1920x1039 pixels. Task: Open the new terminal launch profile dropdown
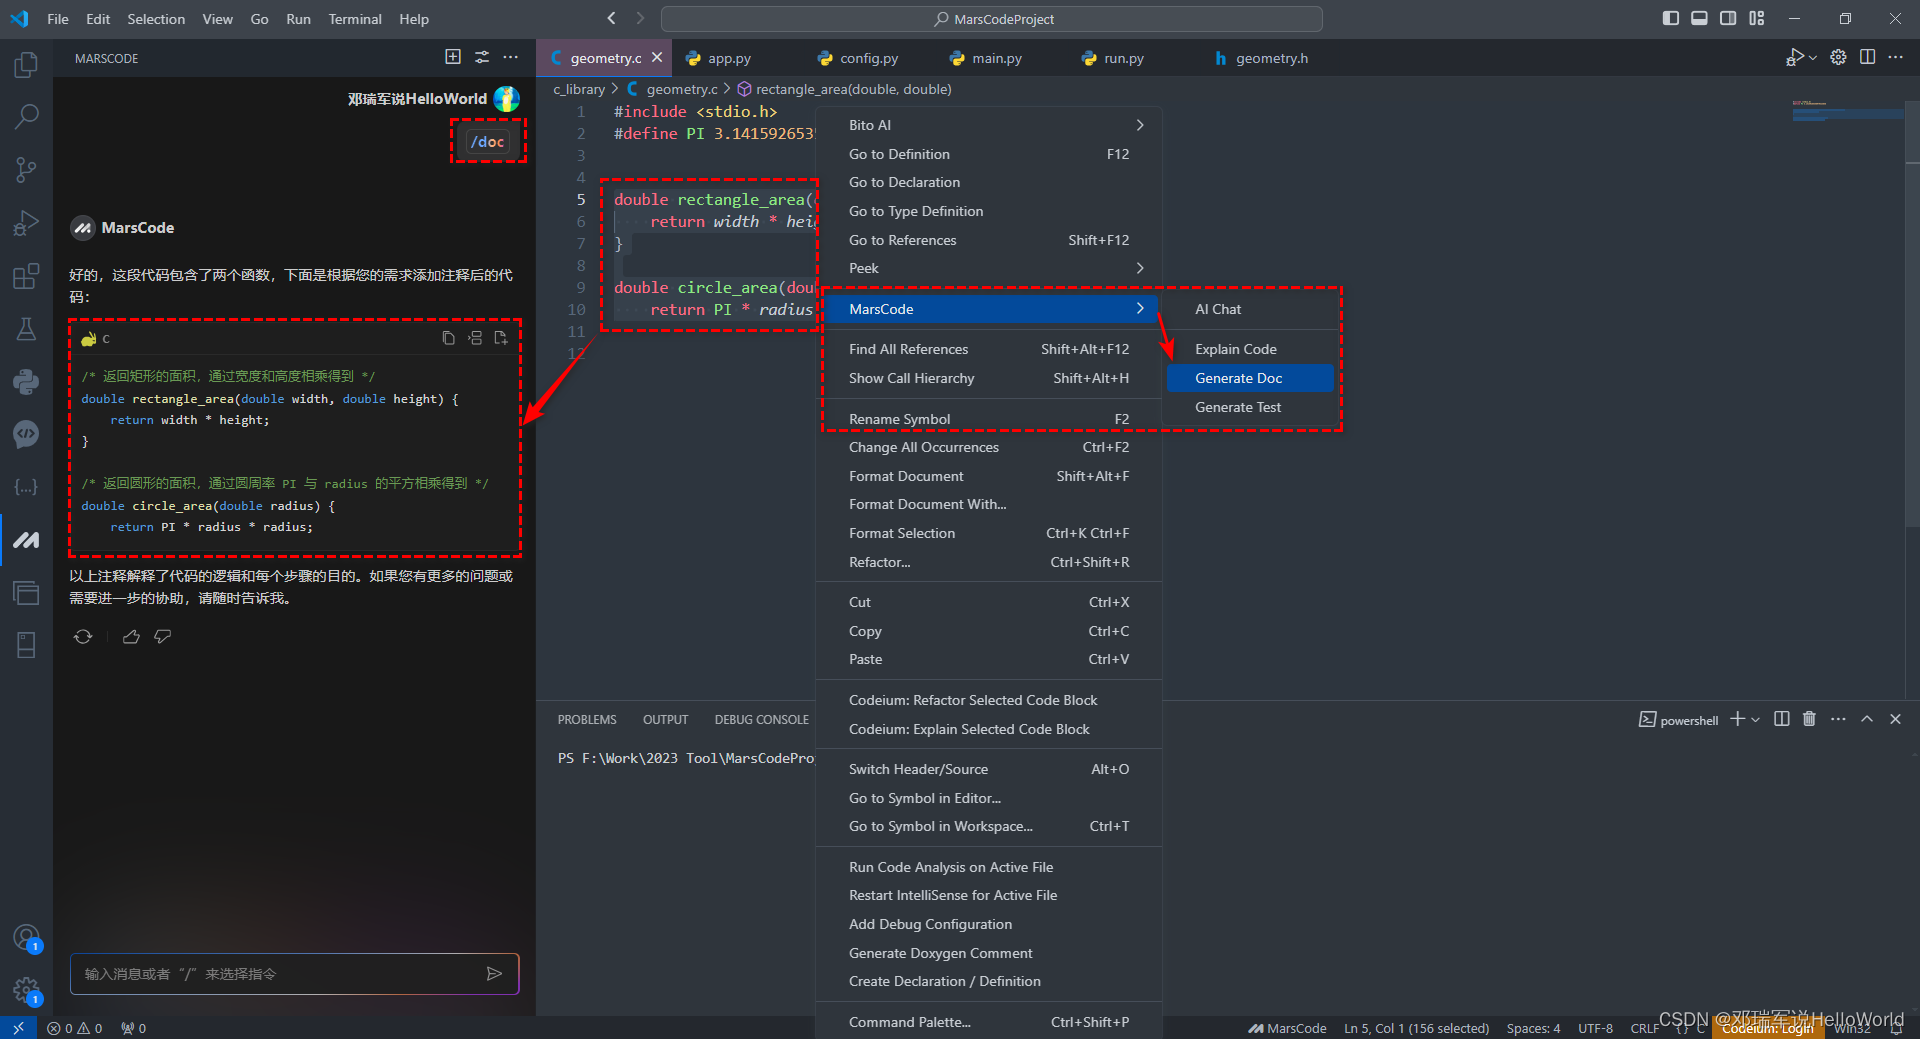[x=1756, y=720]
